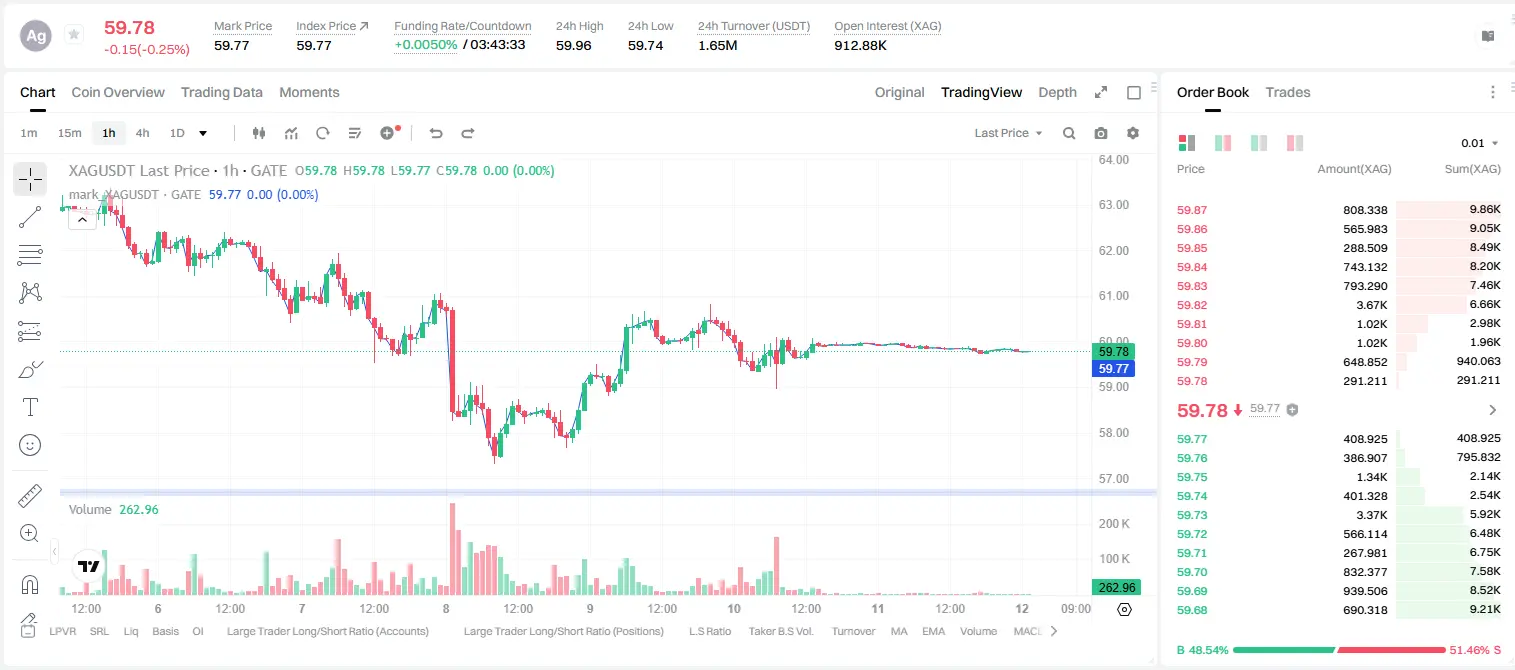Select the crosshair cursor tool
Screen dimensions: 1515x670
(30, 180)
